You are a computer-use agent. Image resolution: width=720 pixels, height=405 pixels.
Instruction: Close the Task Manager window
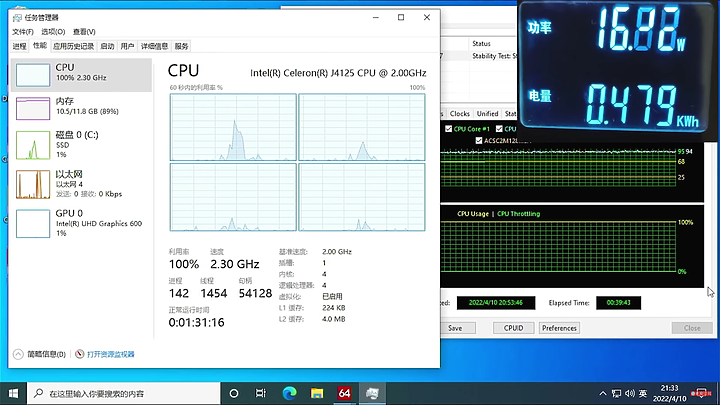[427, 17]
